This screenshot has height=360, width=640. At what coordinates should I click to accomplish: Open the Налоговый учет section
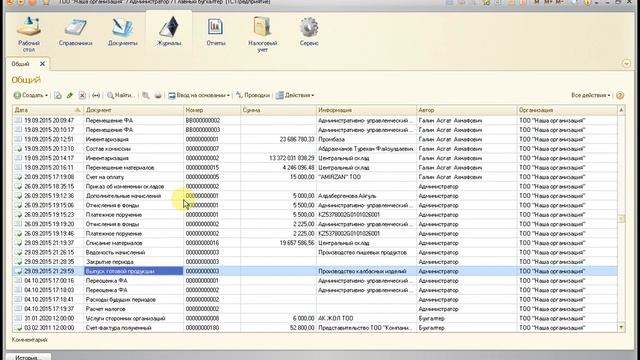262,34
